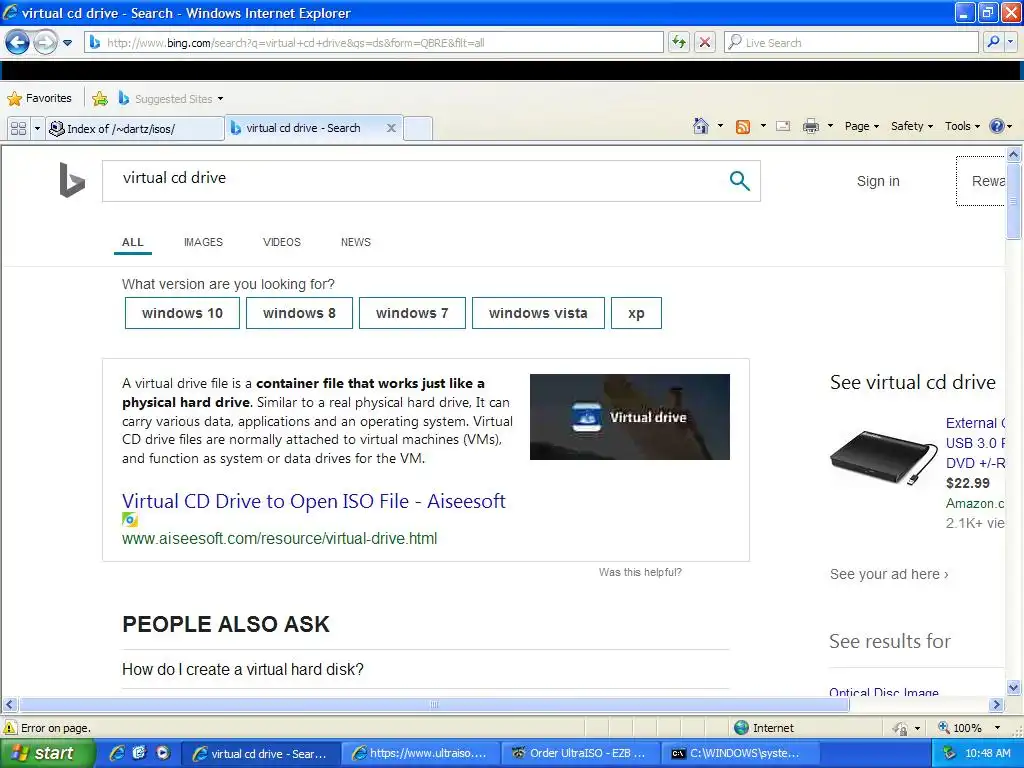Viewport: 1024px width, 768px height.
Task: Click the blue Help question icon
Action: (997, 126)
